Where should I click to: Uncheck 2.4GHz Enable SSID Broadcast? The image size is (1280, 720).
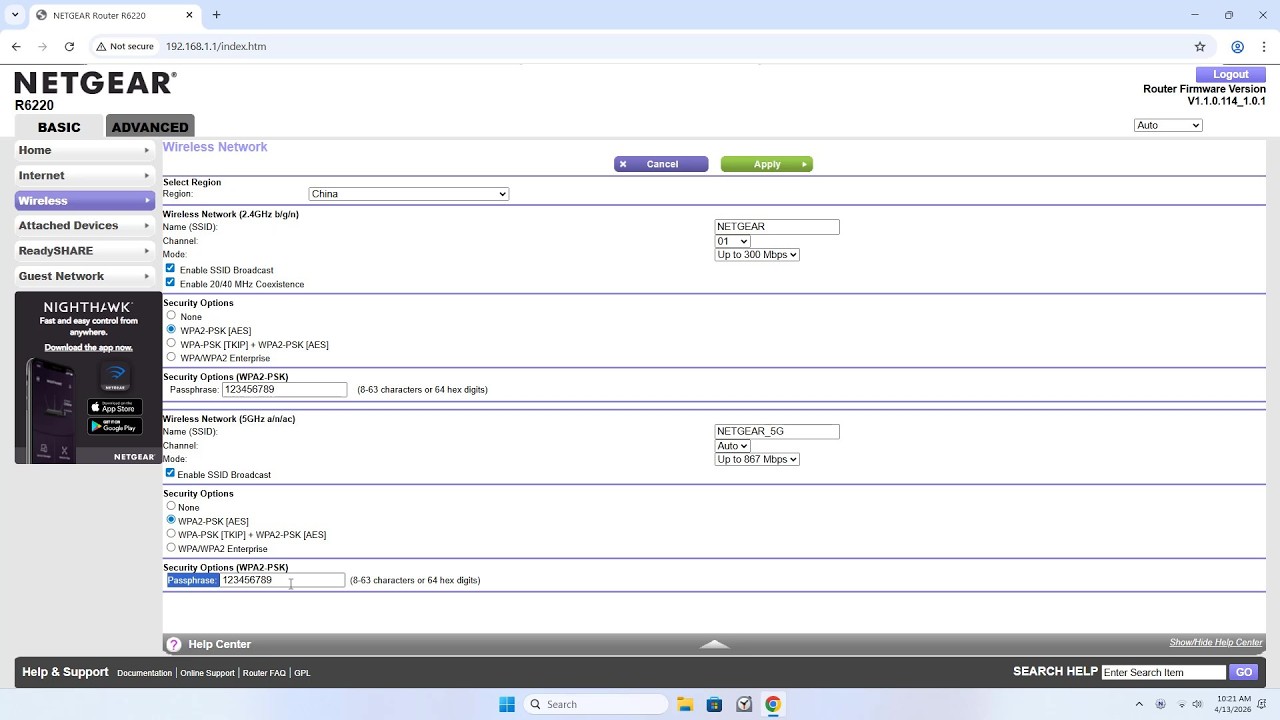tap(170, 269)
